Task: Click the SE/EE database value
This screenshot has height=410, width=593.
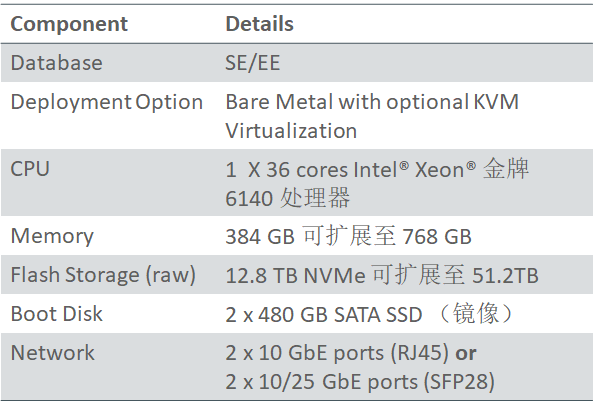Action: [x=253, y=63]
